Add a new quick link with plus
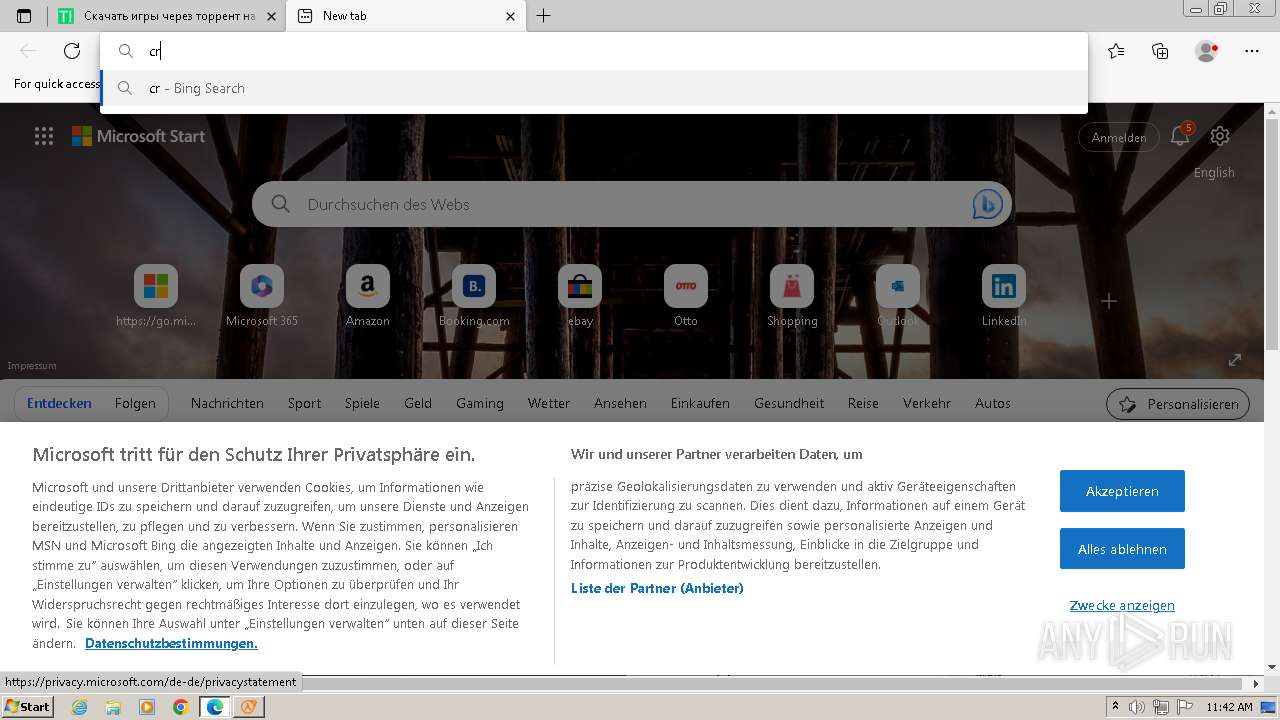The image size is (1280, 720). click(x=1109, y=301)
